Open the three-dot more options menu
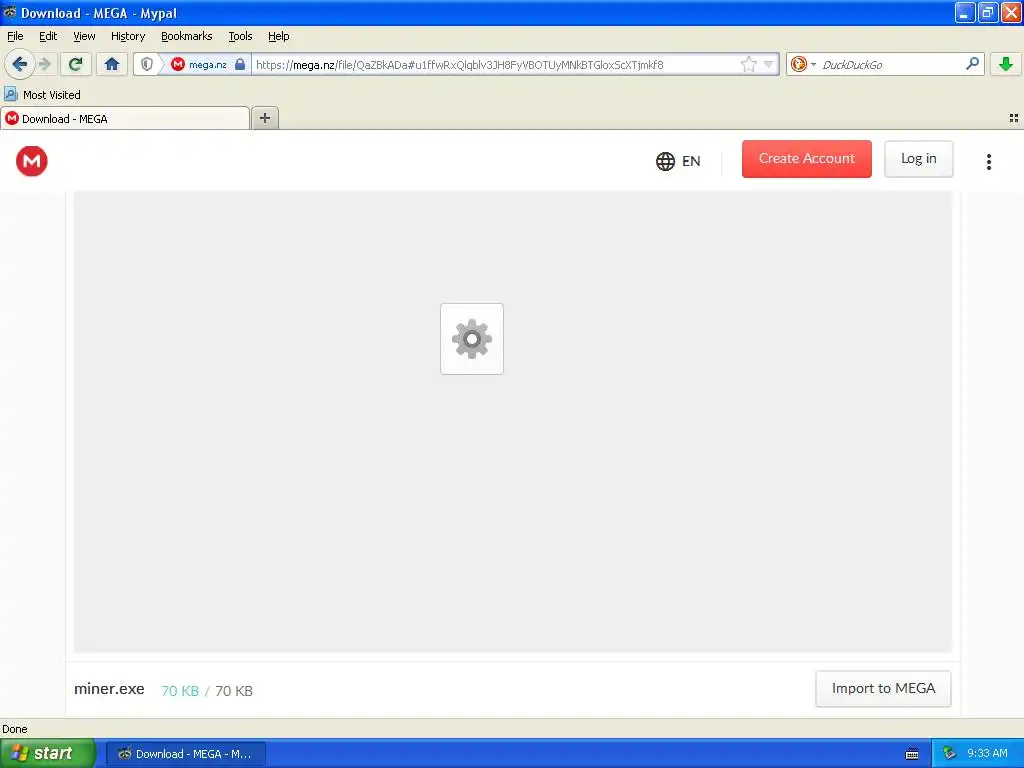 989,161
